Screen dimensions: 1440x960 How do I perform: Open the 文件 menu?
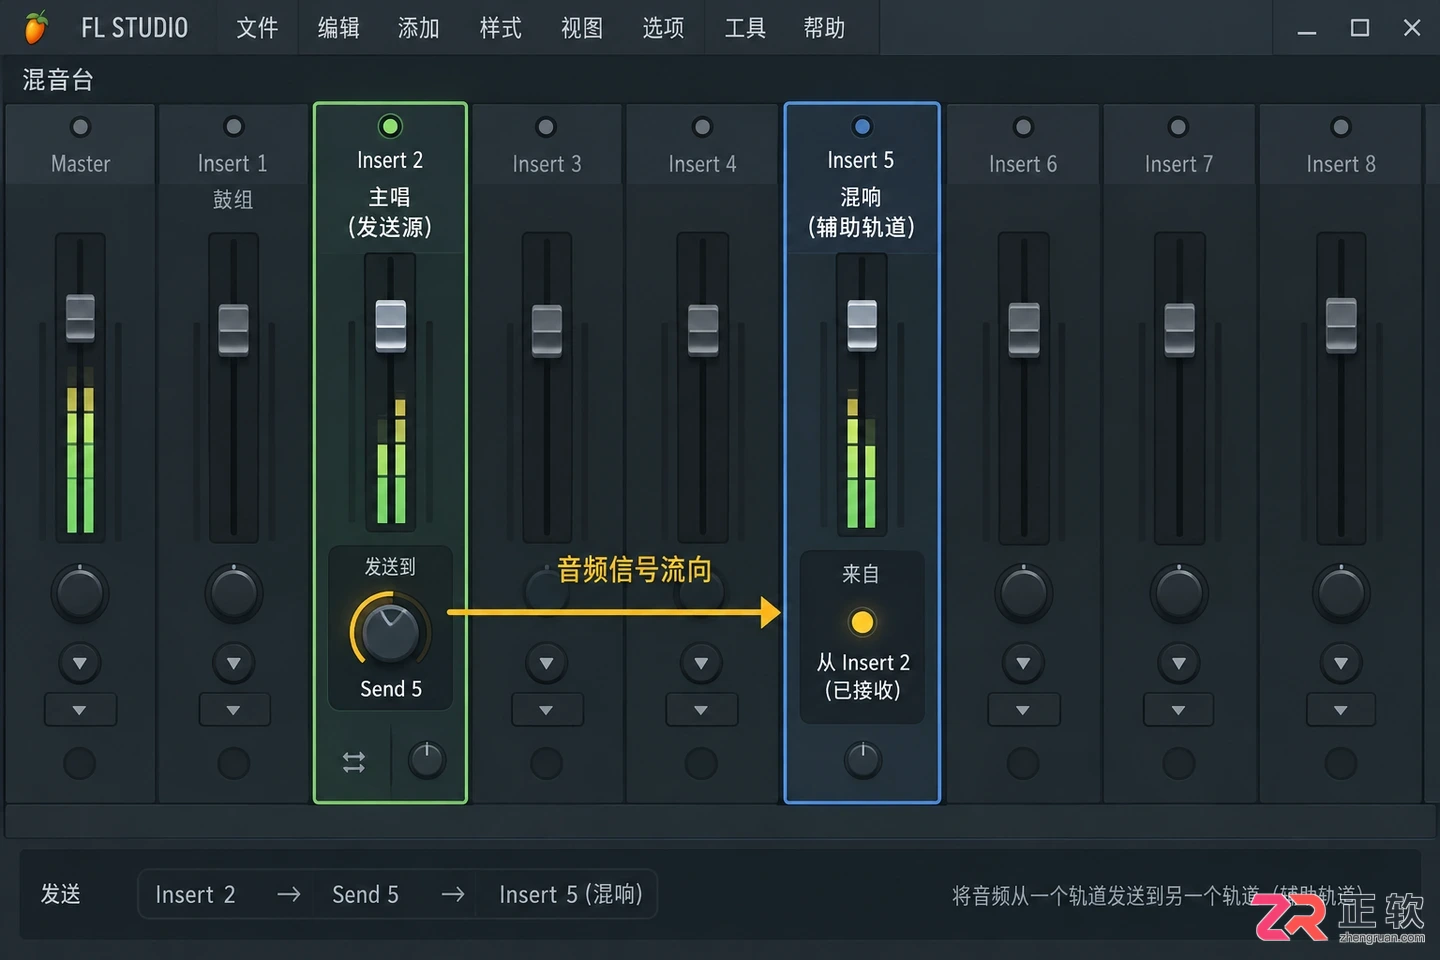[257, 28]
